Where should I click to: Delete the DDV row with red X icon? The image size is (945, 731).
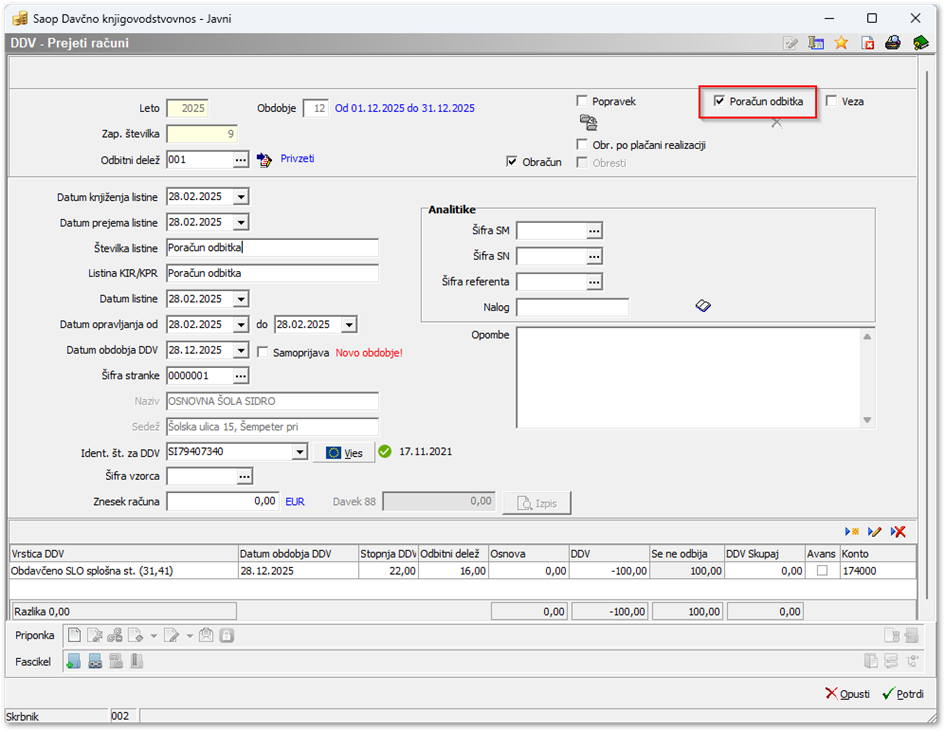click(x=898, y=532)
